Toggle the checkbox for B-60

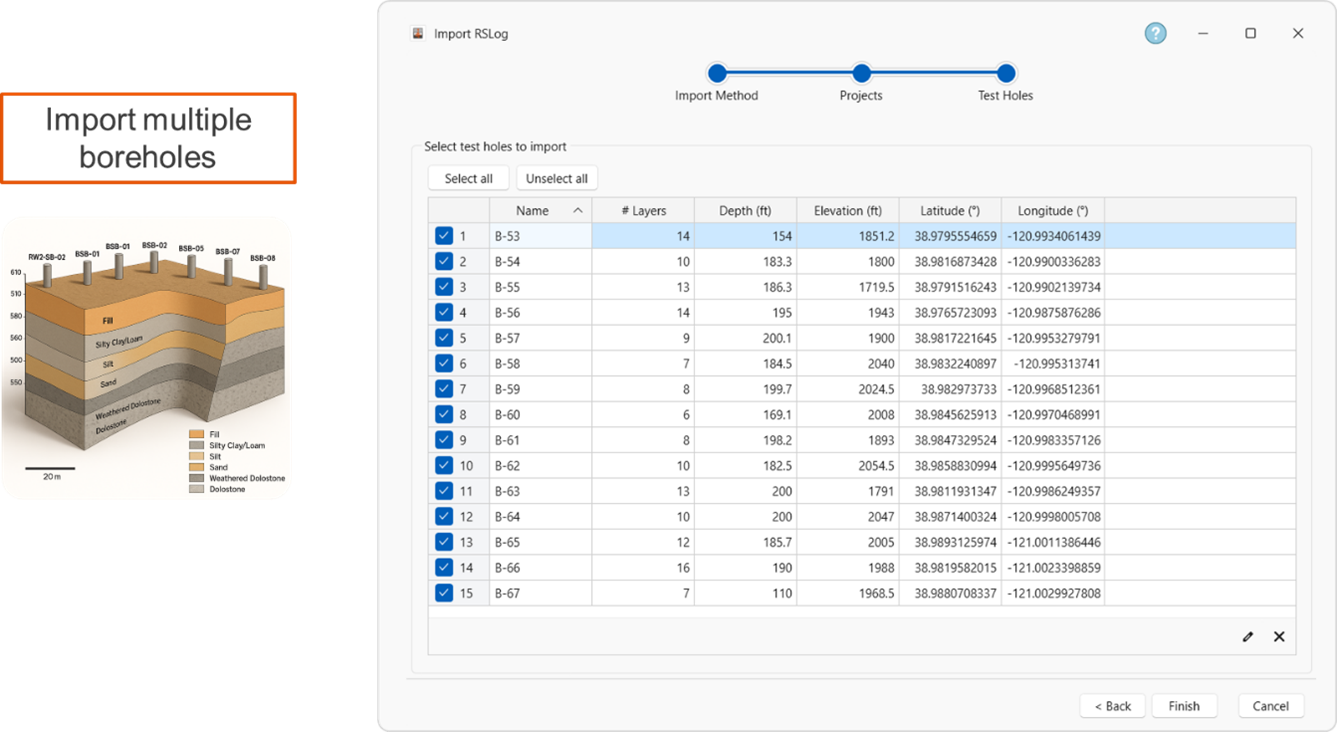444,414
